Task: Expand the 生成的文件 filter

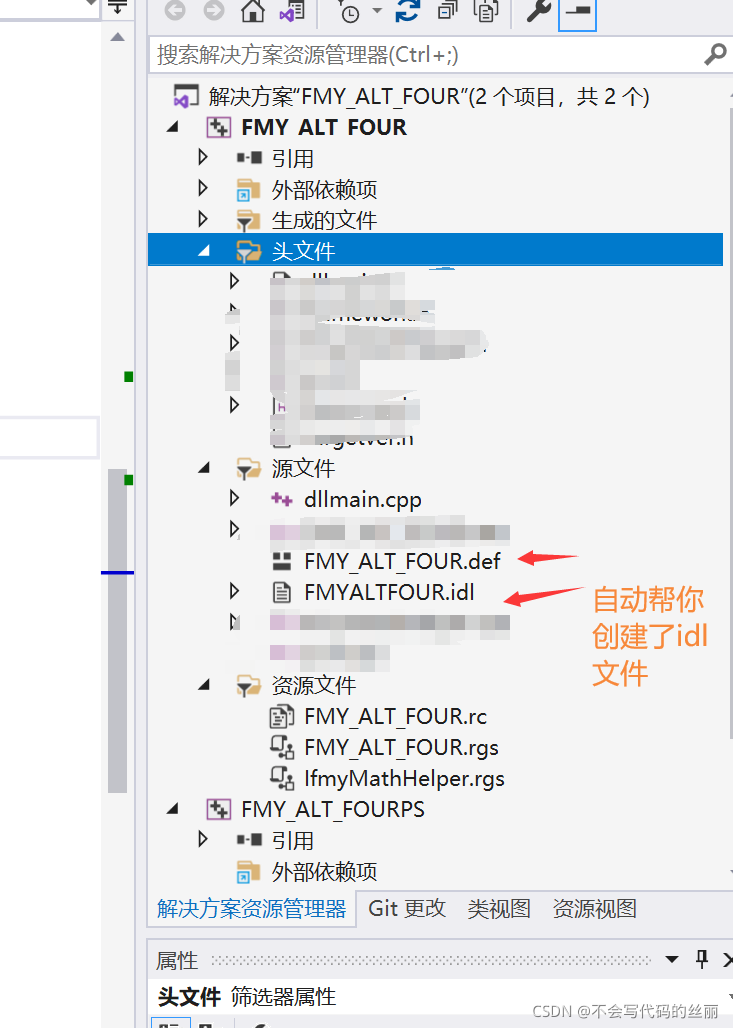Action: click(203, 219)
